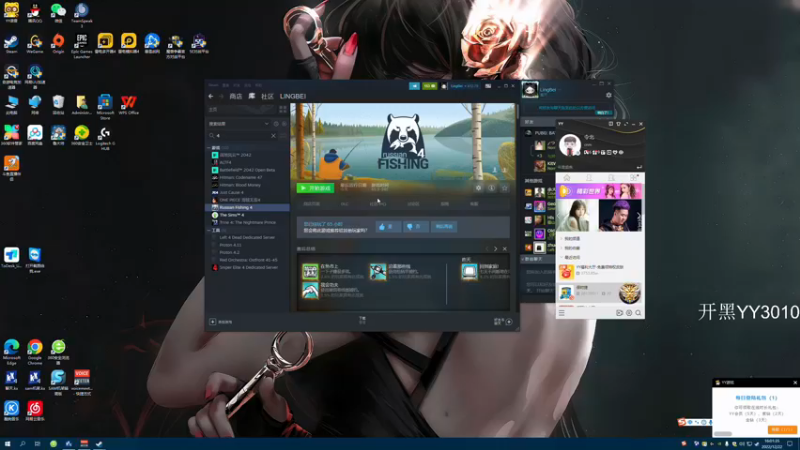The image size is (800, 450).
Task: Select Just Cause 4 in the library list
Action: coord(231,192)
